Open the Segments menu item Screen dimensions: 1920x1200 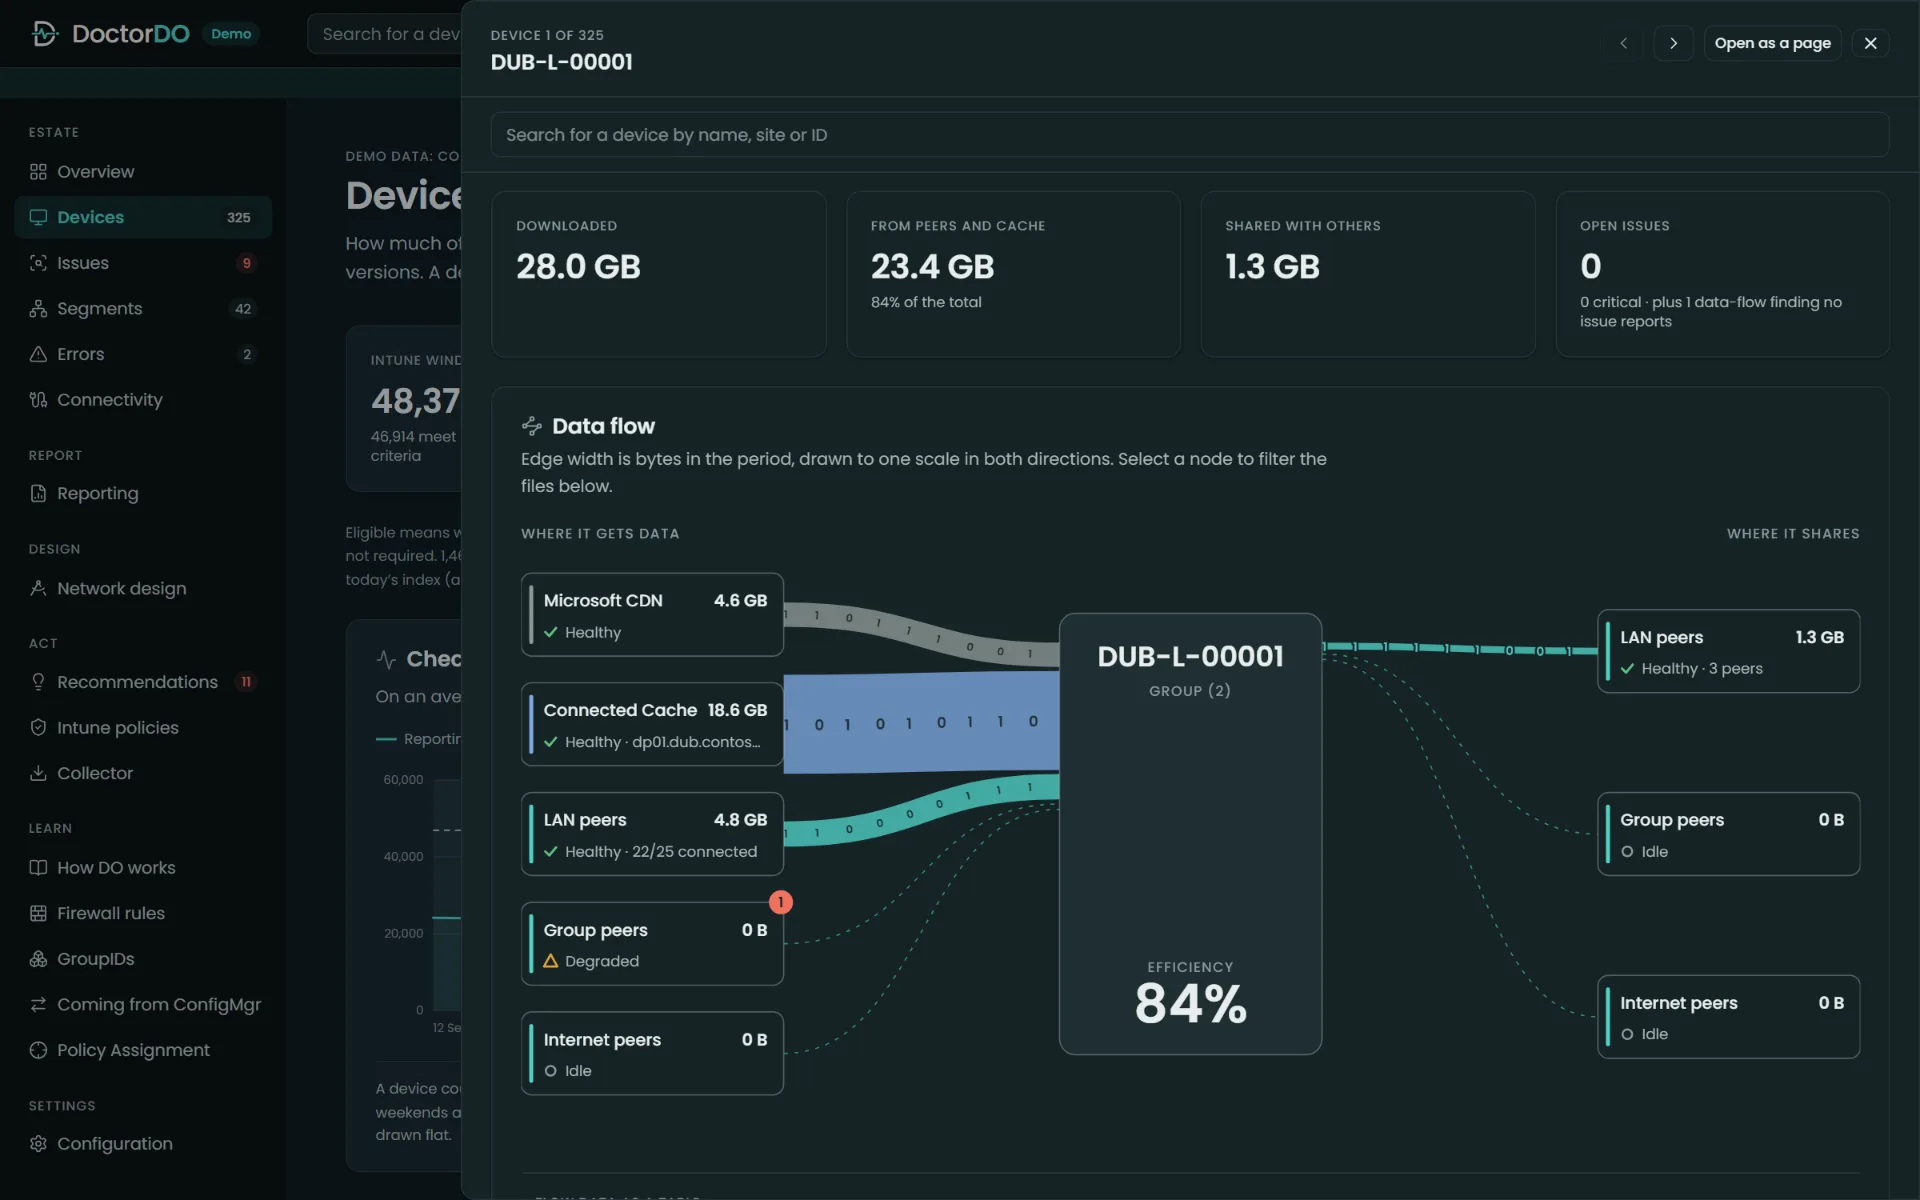coord(143,308)
